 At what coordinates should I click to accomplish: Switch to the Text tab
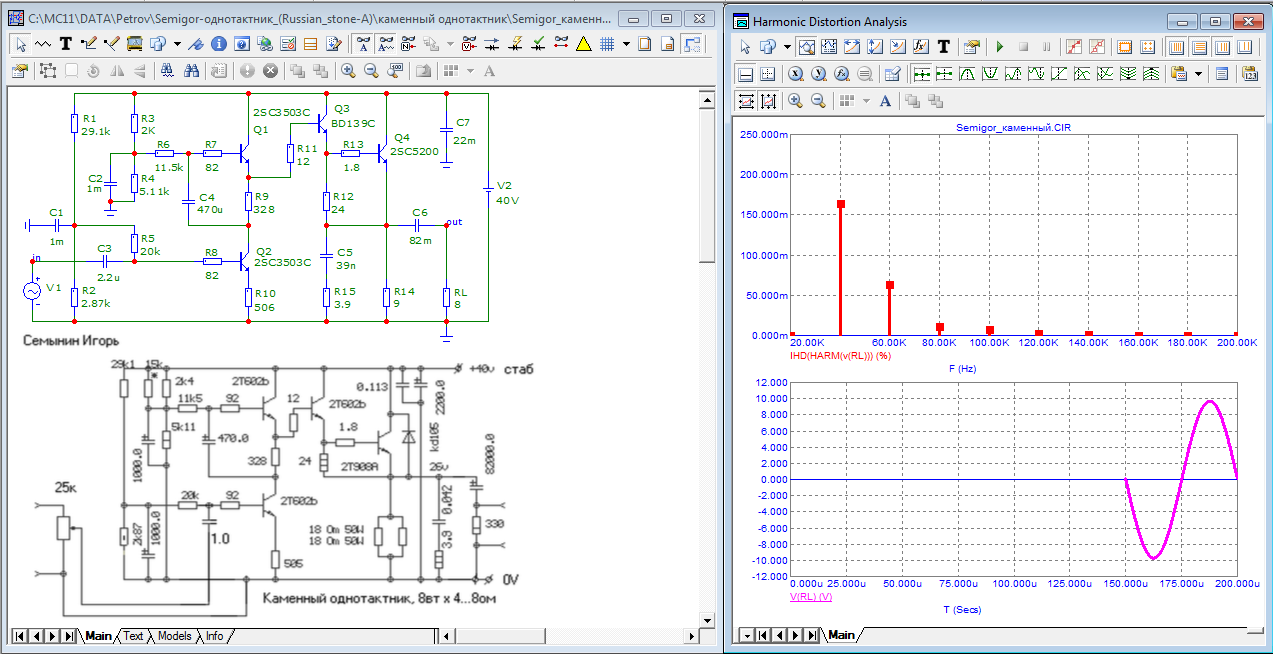(133, 636)
